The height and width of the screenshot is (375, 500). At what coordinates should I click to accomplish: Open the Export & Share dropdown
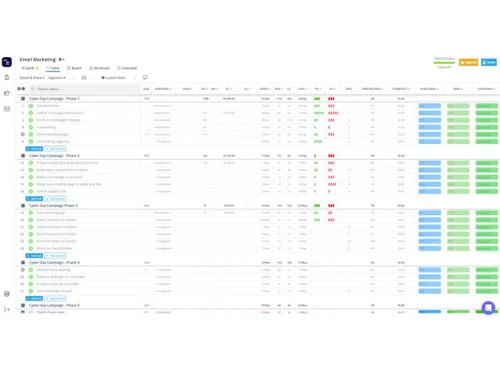click(x=32, y=78)
